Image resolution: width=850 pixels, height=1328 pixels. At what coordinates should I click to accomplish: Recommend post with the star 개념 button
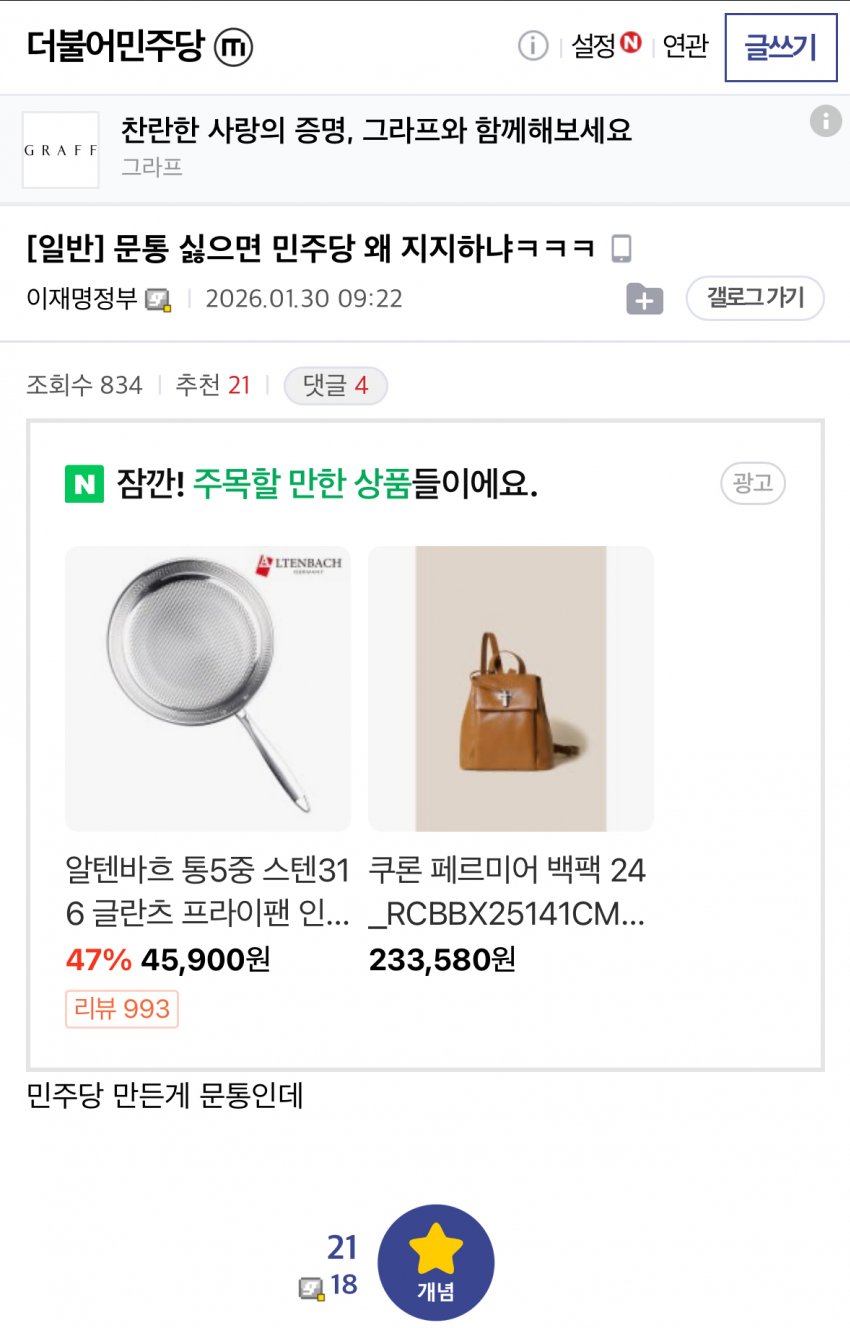coord(436,1262)
